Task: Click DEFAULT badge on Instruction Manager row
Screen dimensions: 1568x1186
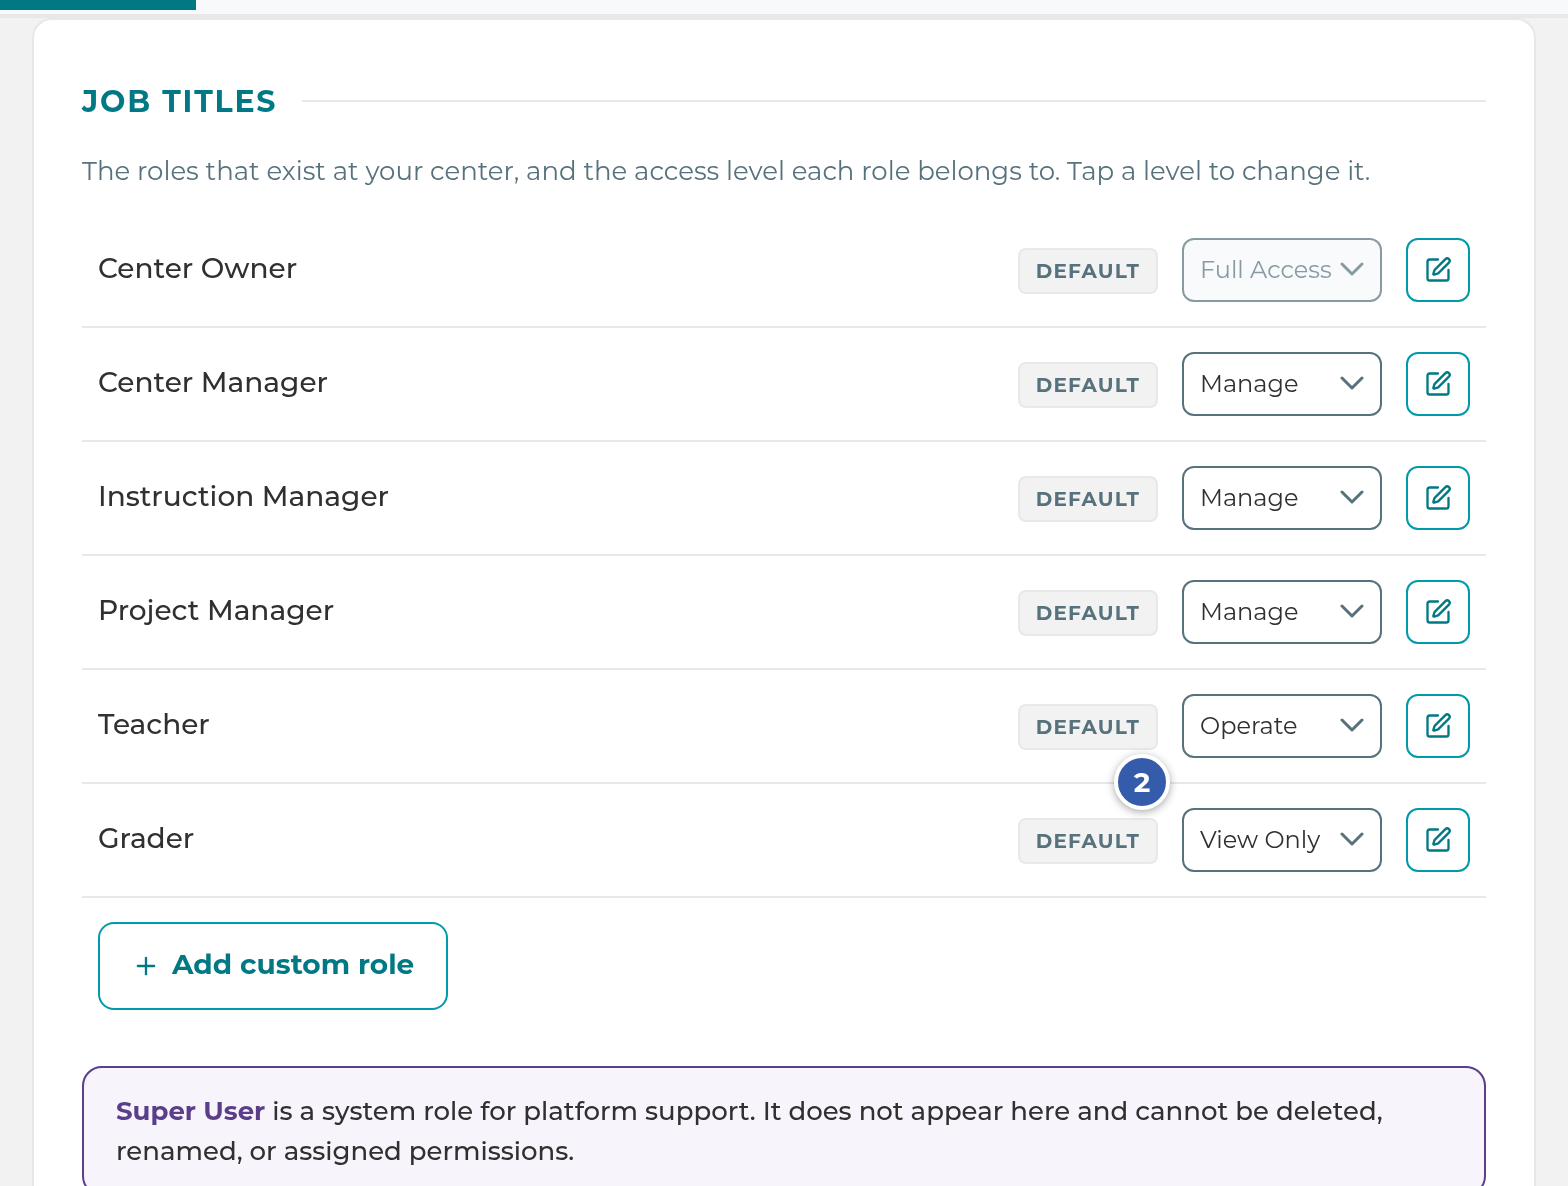Action: [1087, 499]
